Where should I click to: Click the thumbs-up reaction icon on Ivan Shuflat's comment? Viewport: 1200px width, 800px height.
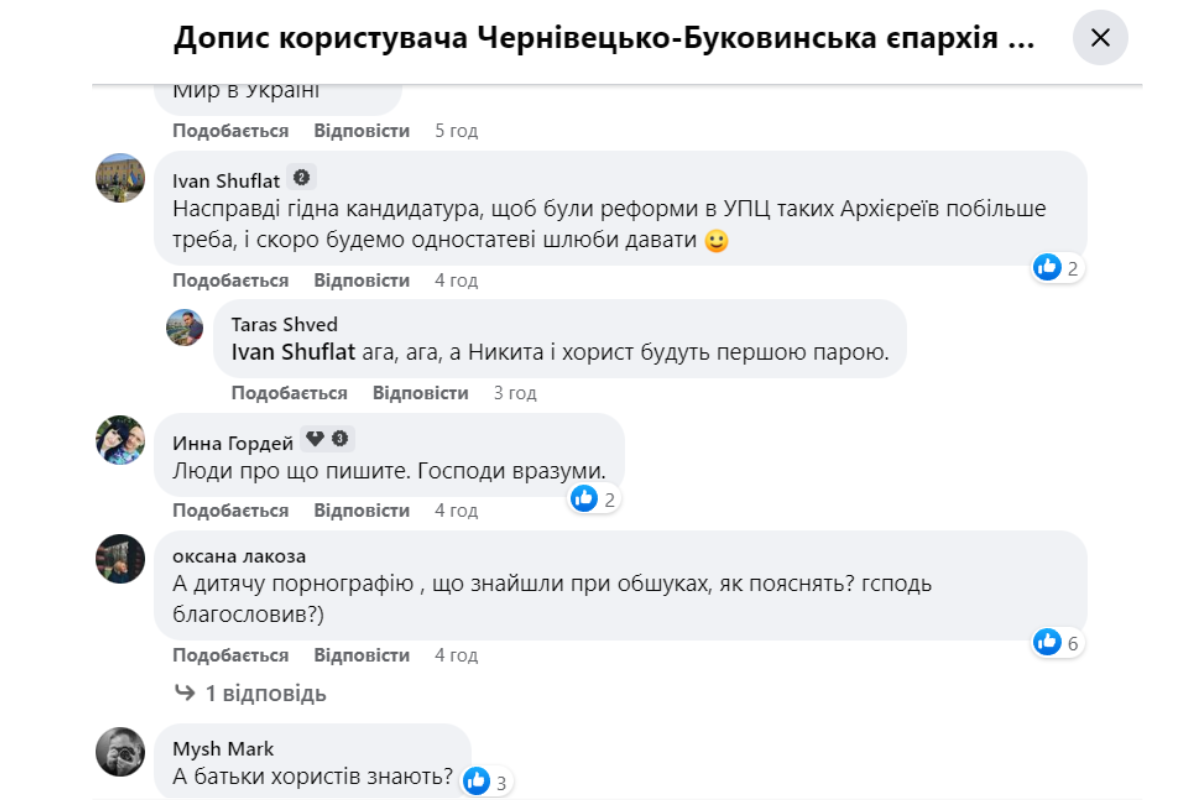click(x=1047, y=267)
